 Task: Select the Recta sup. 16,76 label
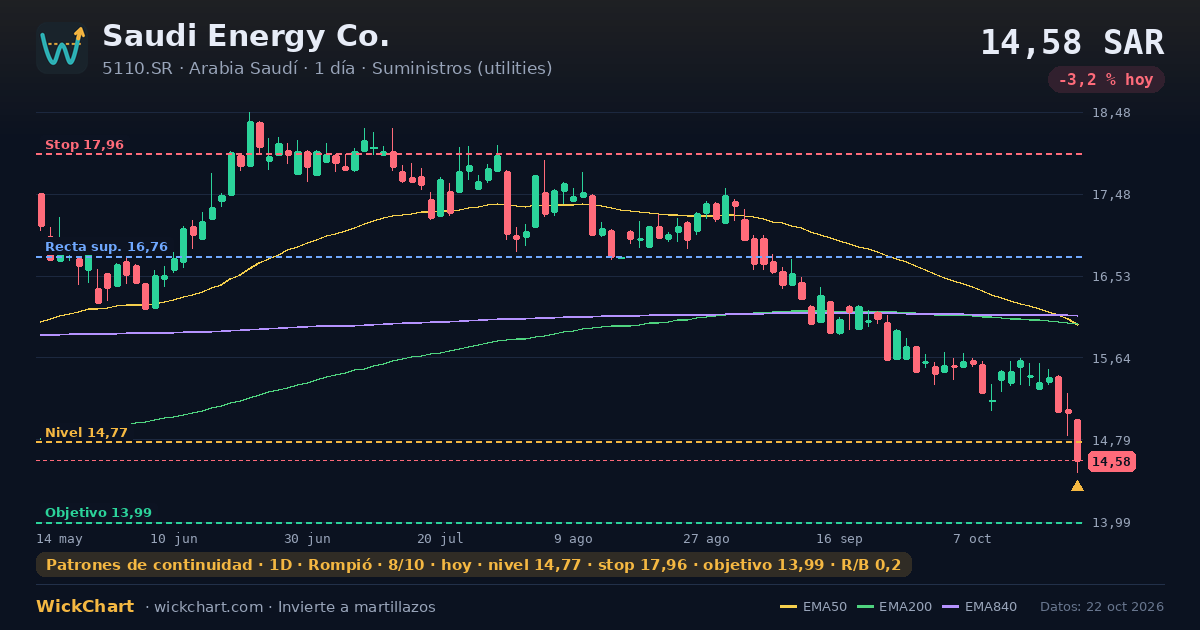pyautogui.click(x=106, y=246)
